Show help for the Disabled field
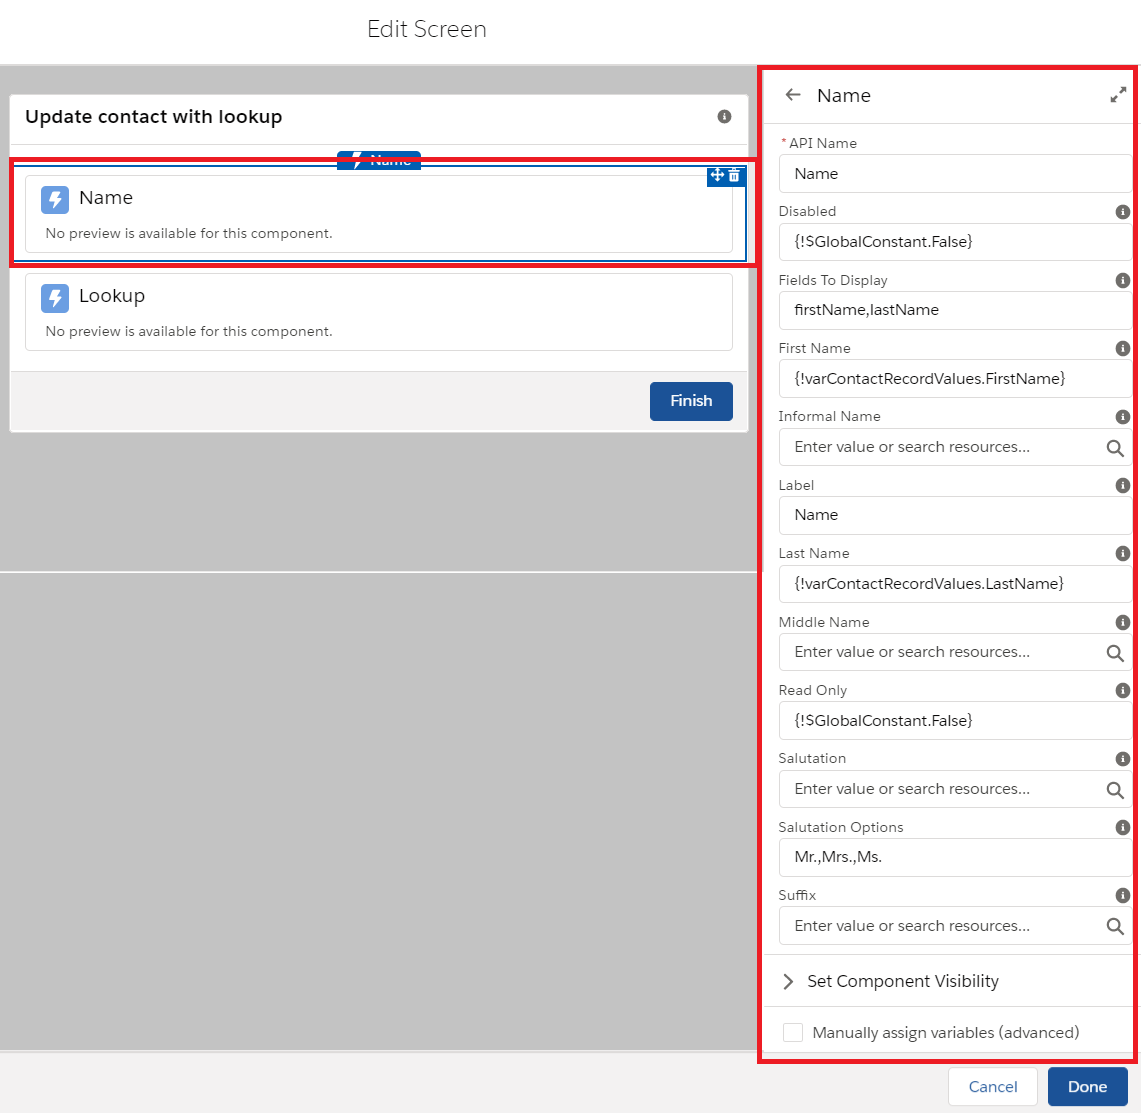This screenshot has height=1113, width=1141. (x=1123, y=212)
